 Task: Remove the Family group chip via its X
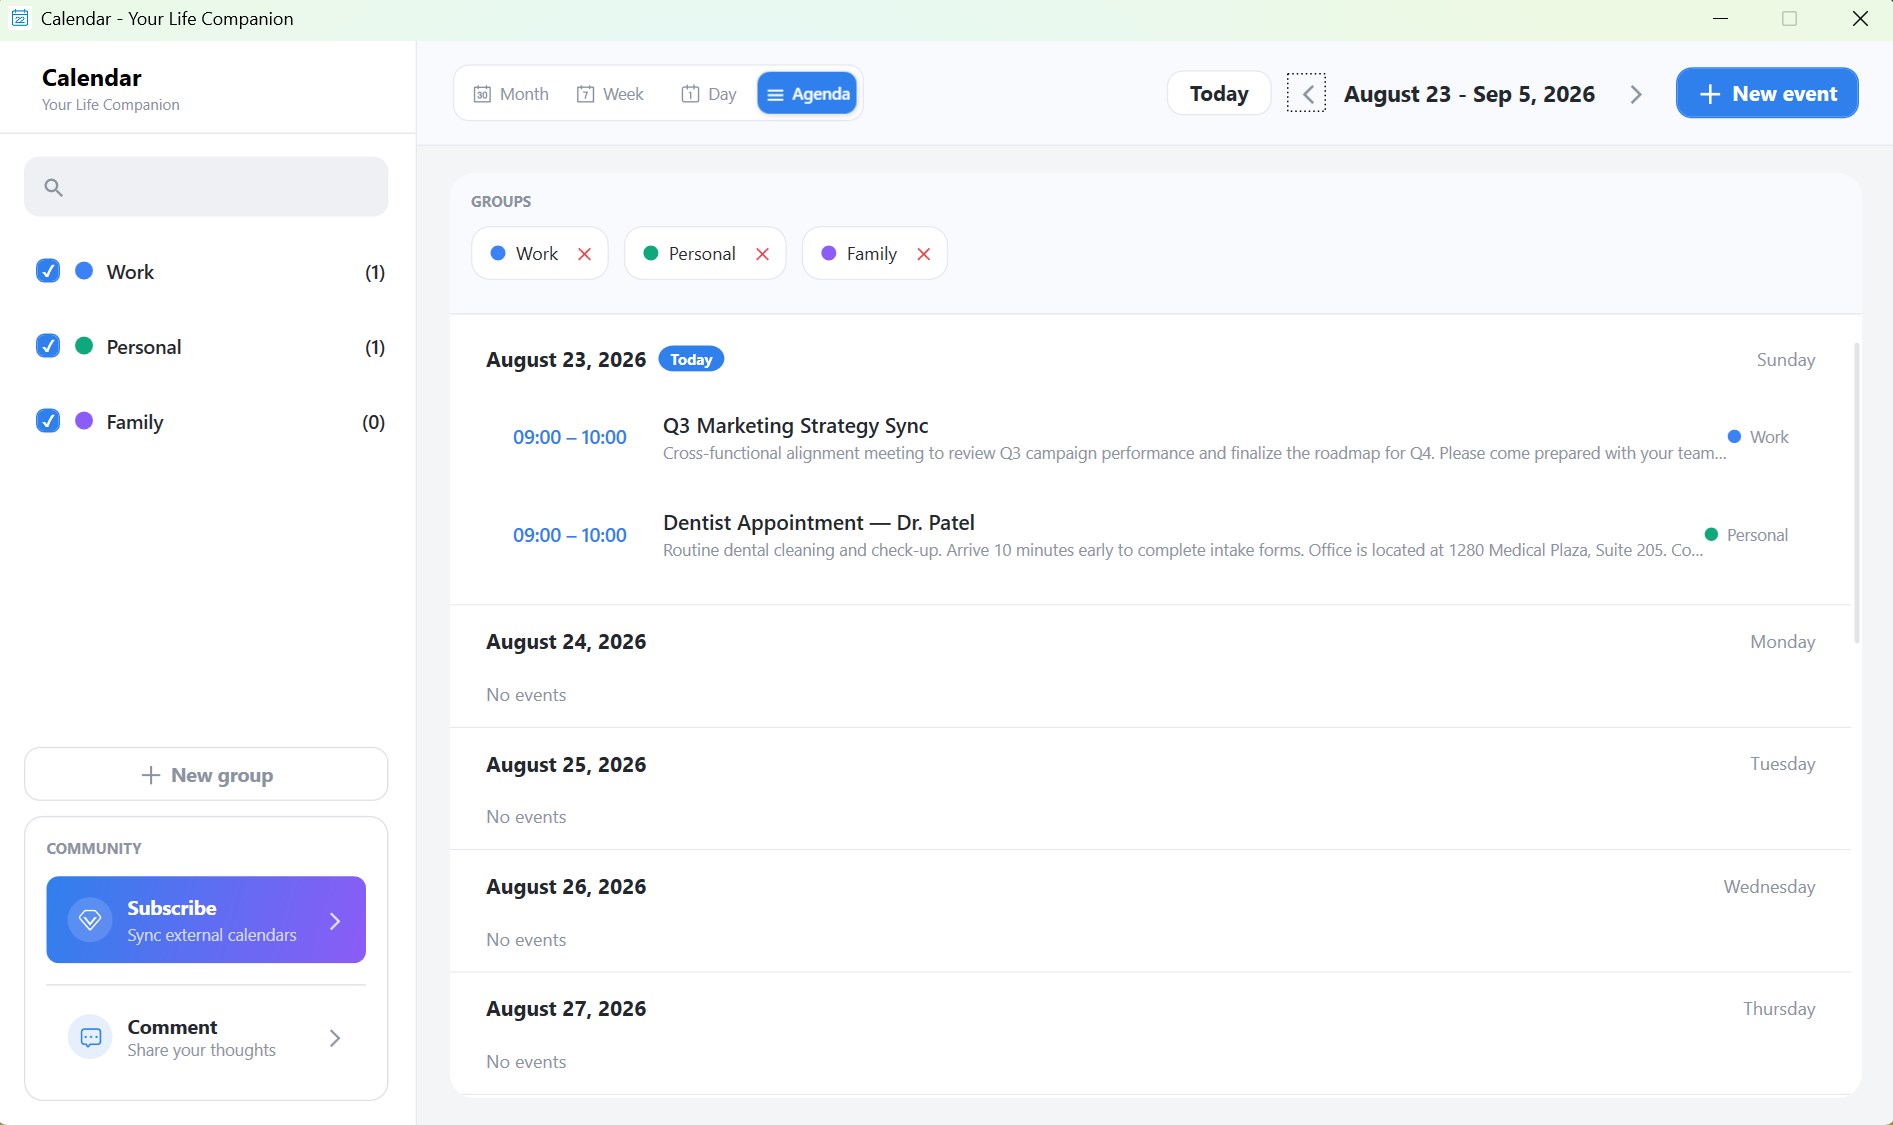(x=924, y=254)
